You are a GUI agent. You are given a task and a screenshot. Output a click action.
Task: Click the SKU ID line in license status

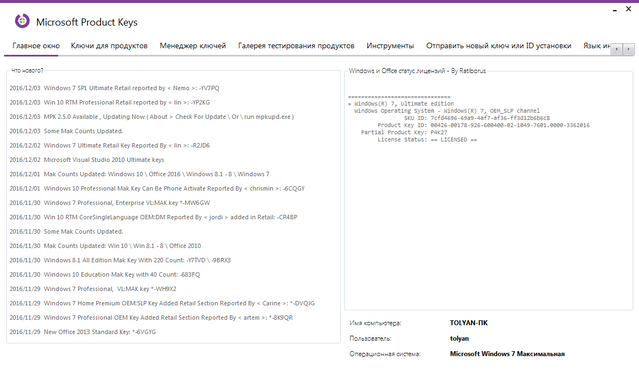477,118
